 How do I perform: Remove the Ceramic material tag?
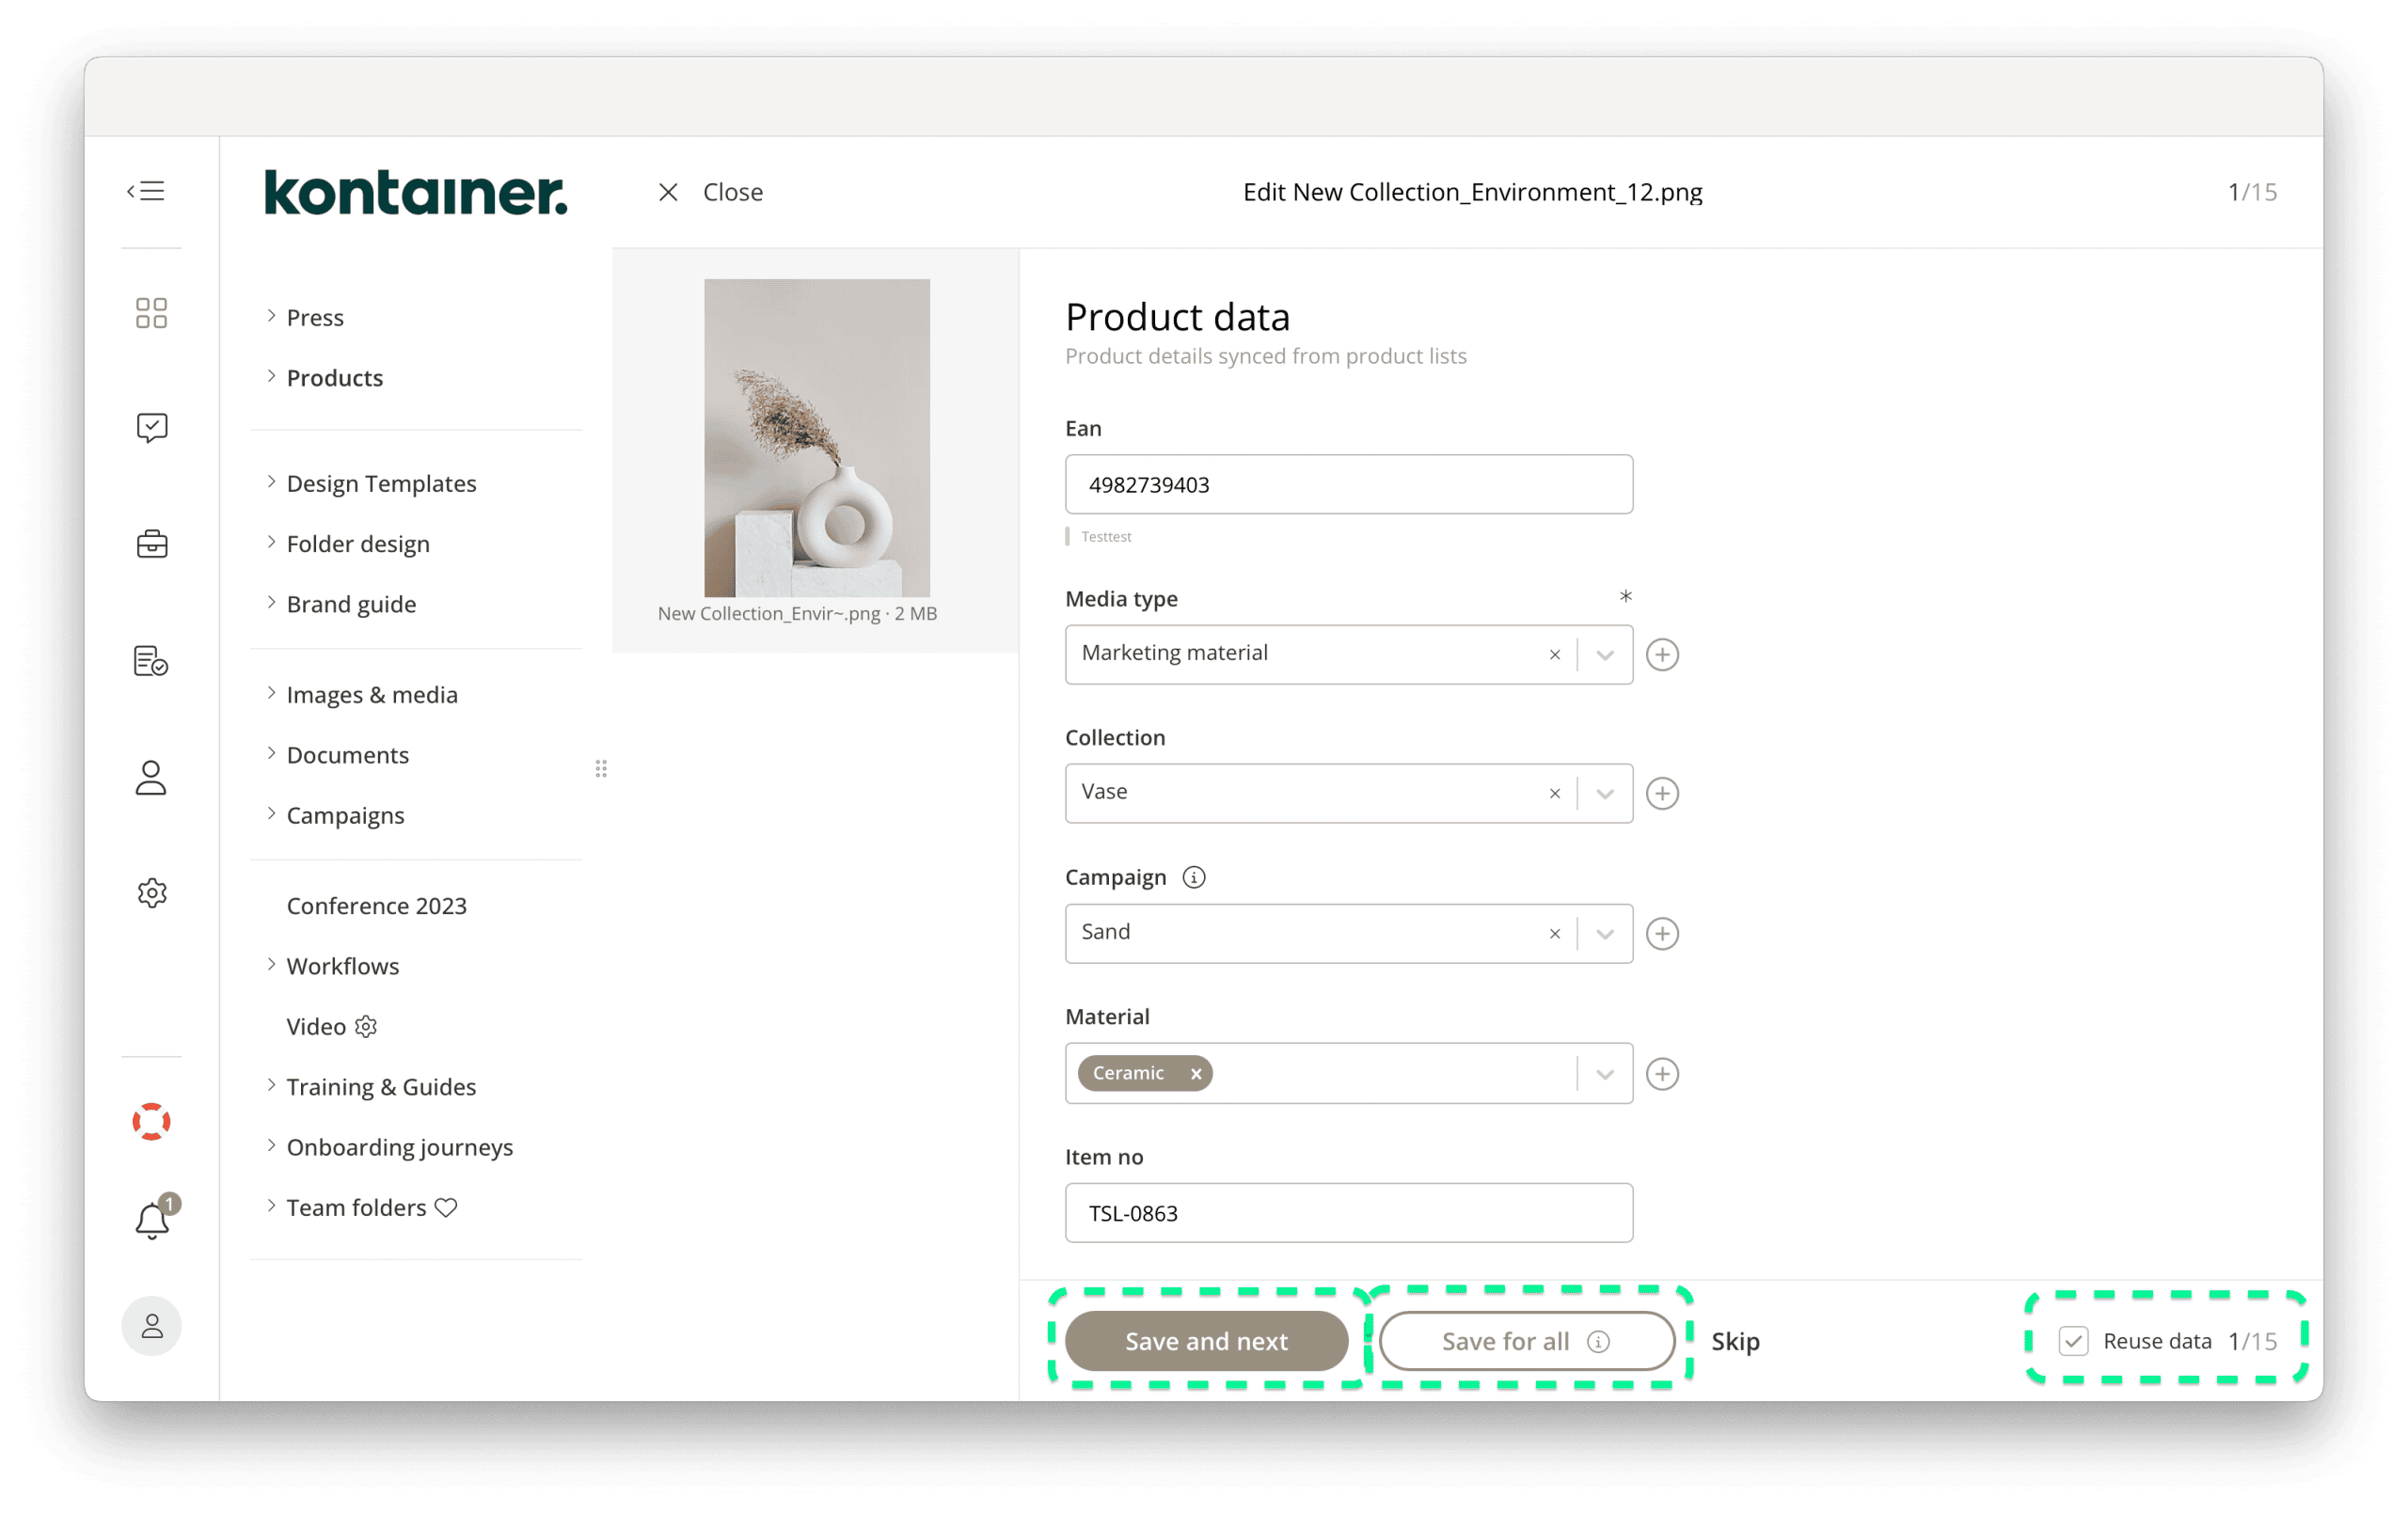1196,1073
